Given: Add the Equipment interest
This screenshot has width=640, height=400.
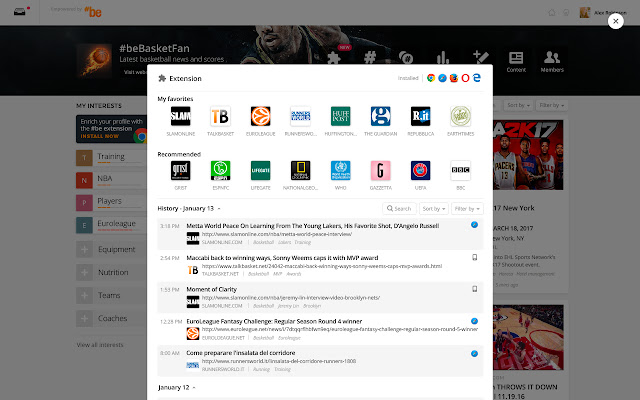Looking at the screenshot, I should tap(84, 249).
